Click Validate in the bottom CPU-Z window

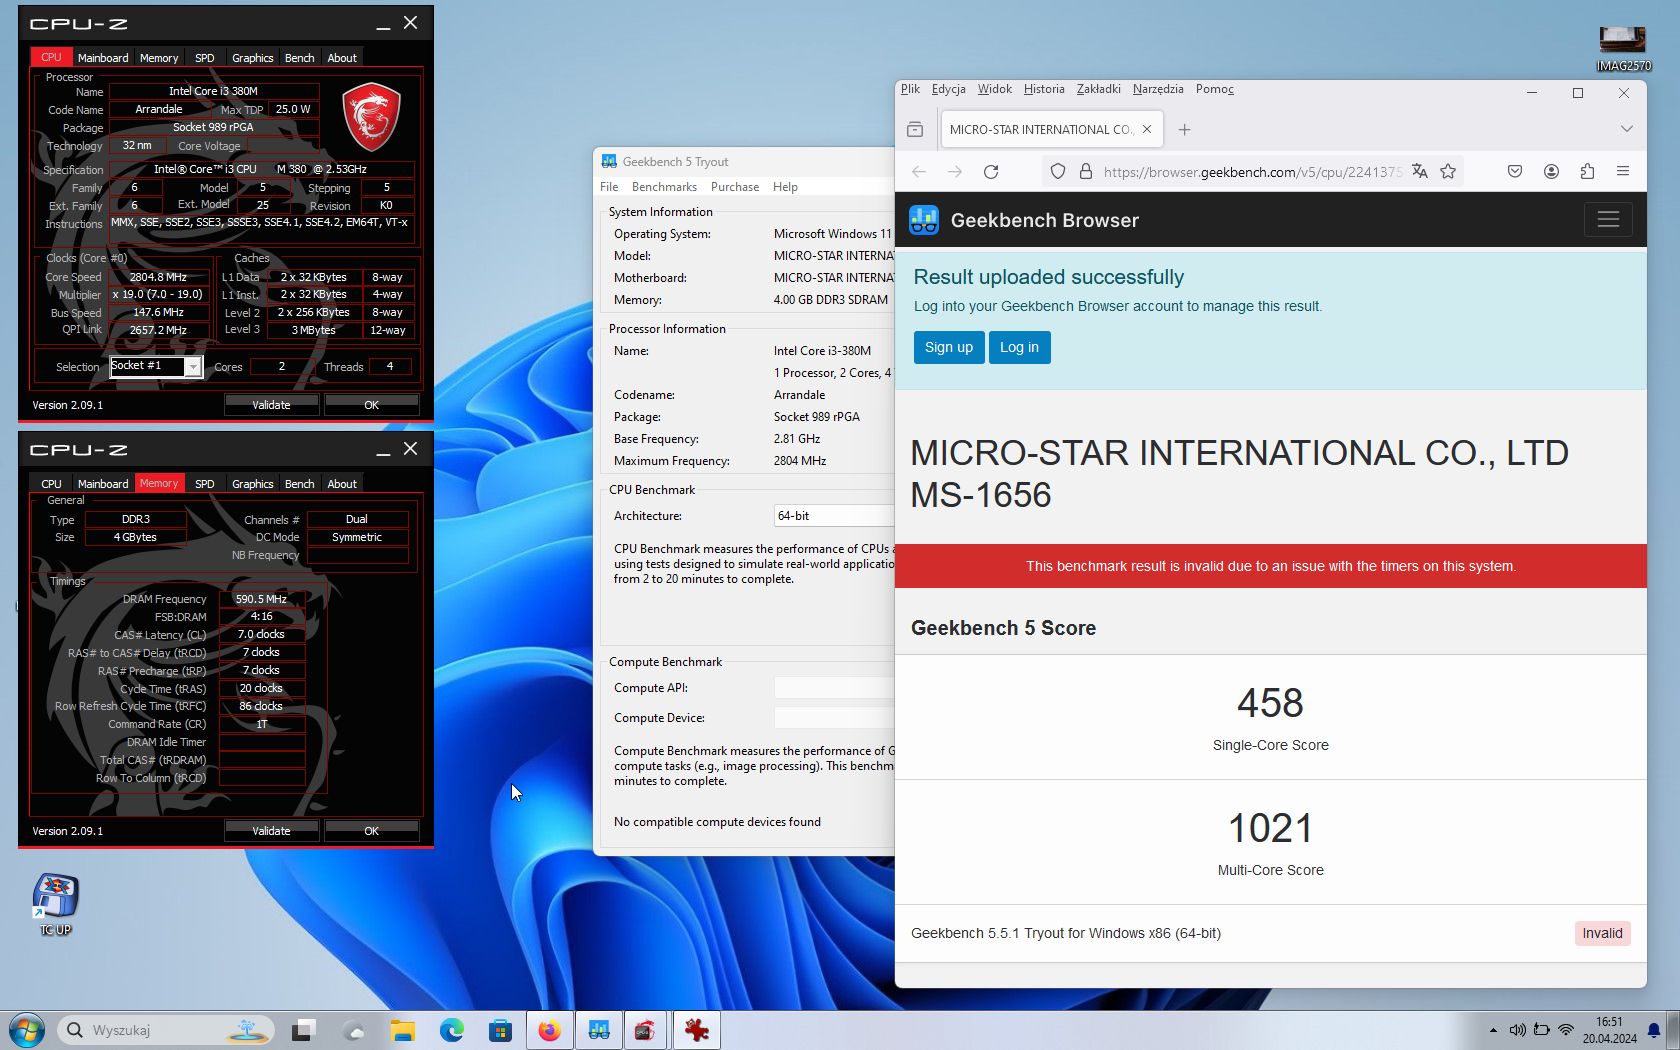(271, 831)
